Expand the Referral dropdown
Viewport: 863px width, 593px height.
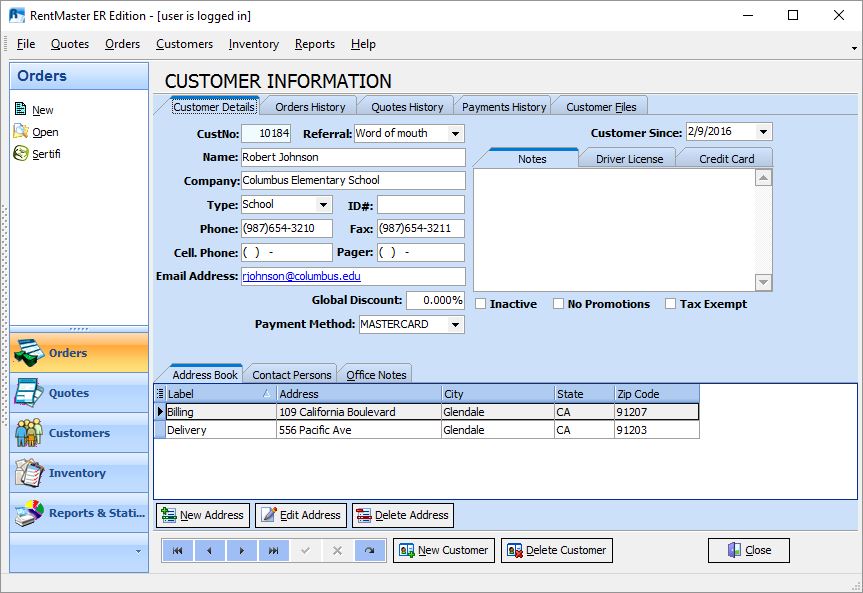455,134
